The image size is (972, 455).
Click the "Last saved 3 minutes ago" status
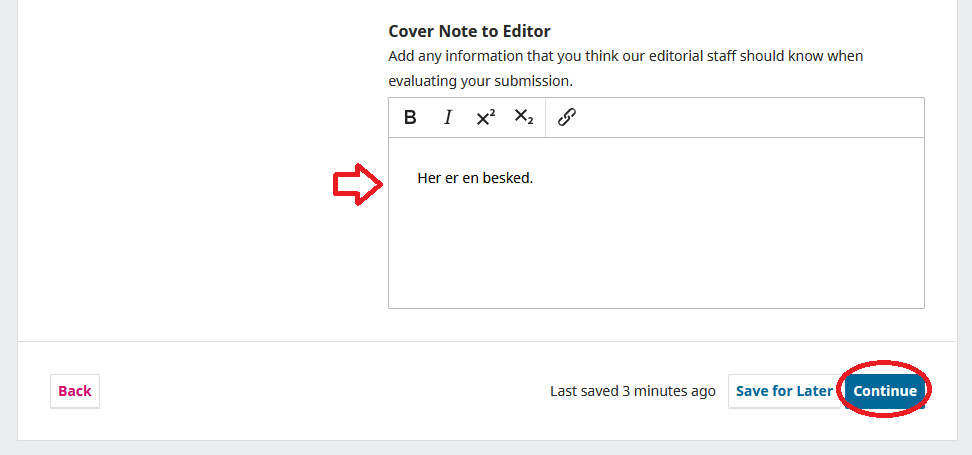pyautogui.click(x=632, y=391)
